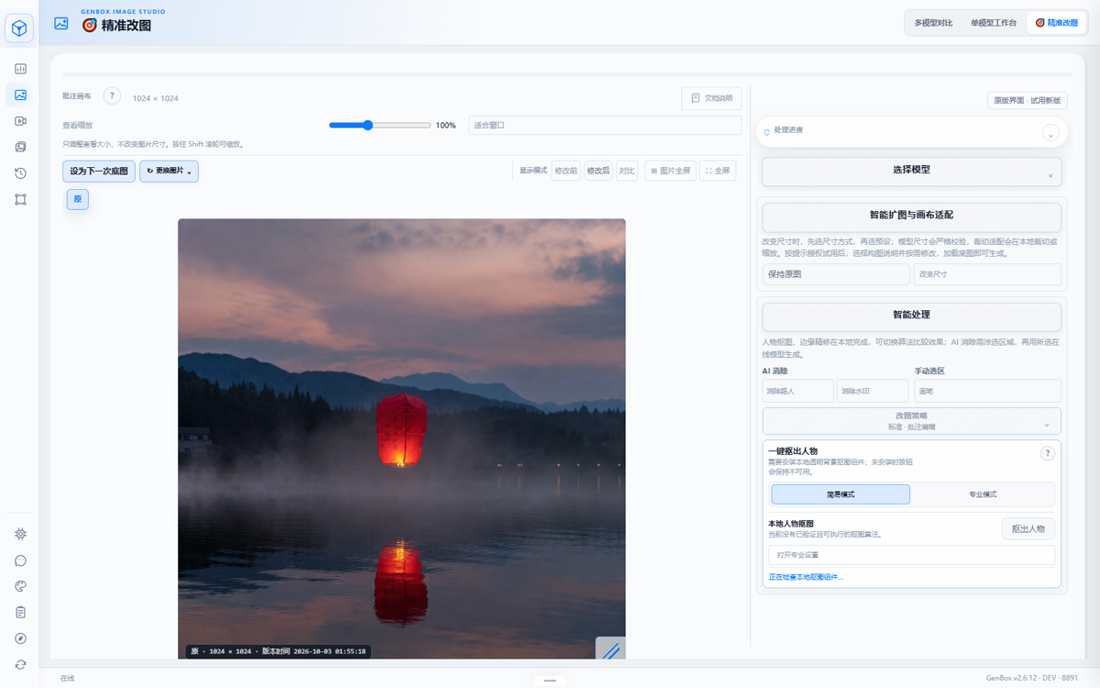
Task: Collapse the 智能处理 section header
Action: pos(911,317)
